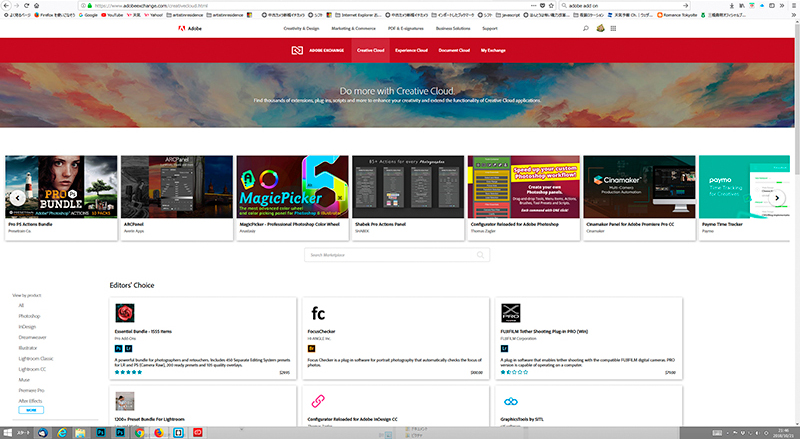The height and width of the screenshot is (439, 800).
Task: Click the Lr badge on FUJIFILM card
Action: [504, 349]
